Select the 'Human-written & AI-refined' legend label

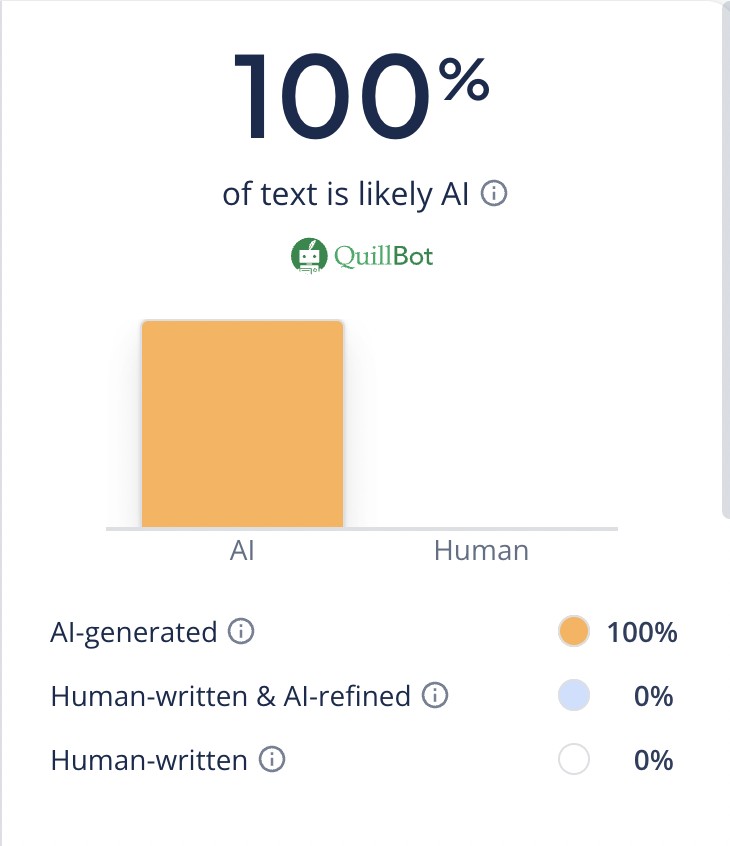[x=231, y=696]
